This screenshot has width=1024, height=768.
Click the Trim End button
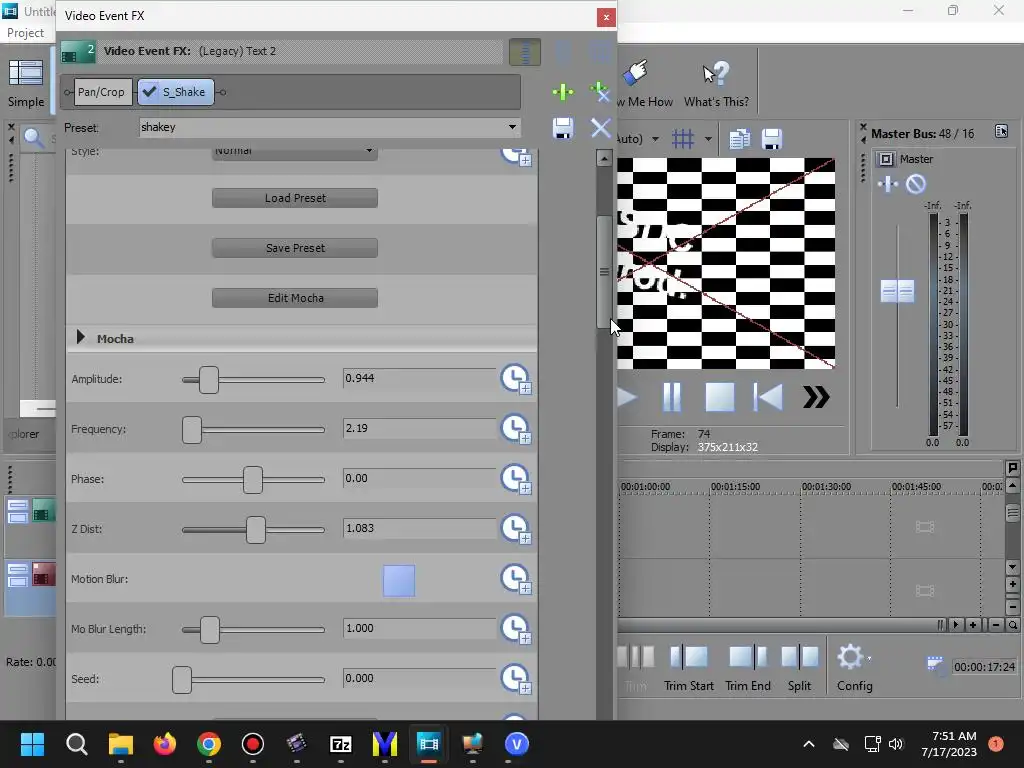coord(748,668)
